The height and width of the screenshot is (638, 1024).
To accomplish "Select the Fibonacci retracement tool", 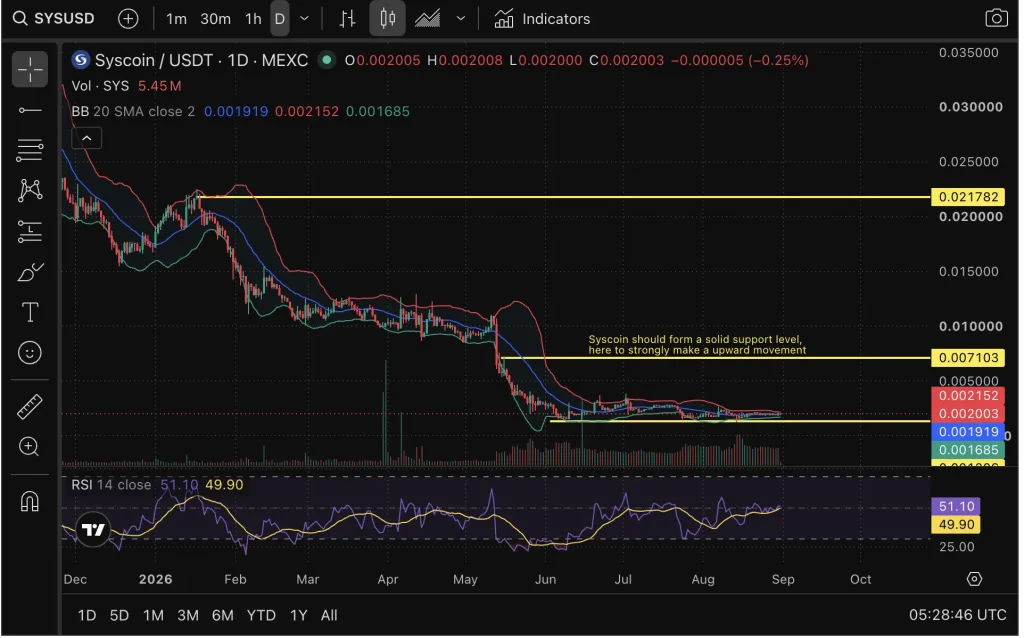I will 29,150.
